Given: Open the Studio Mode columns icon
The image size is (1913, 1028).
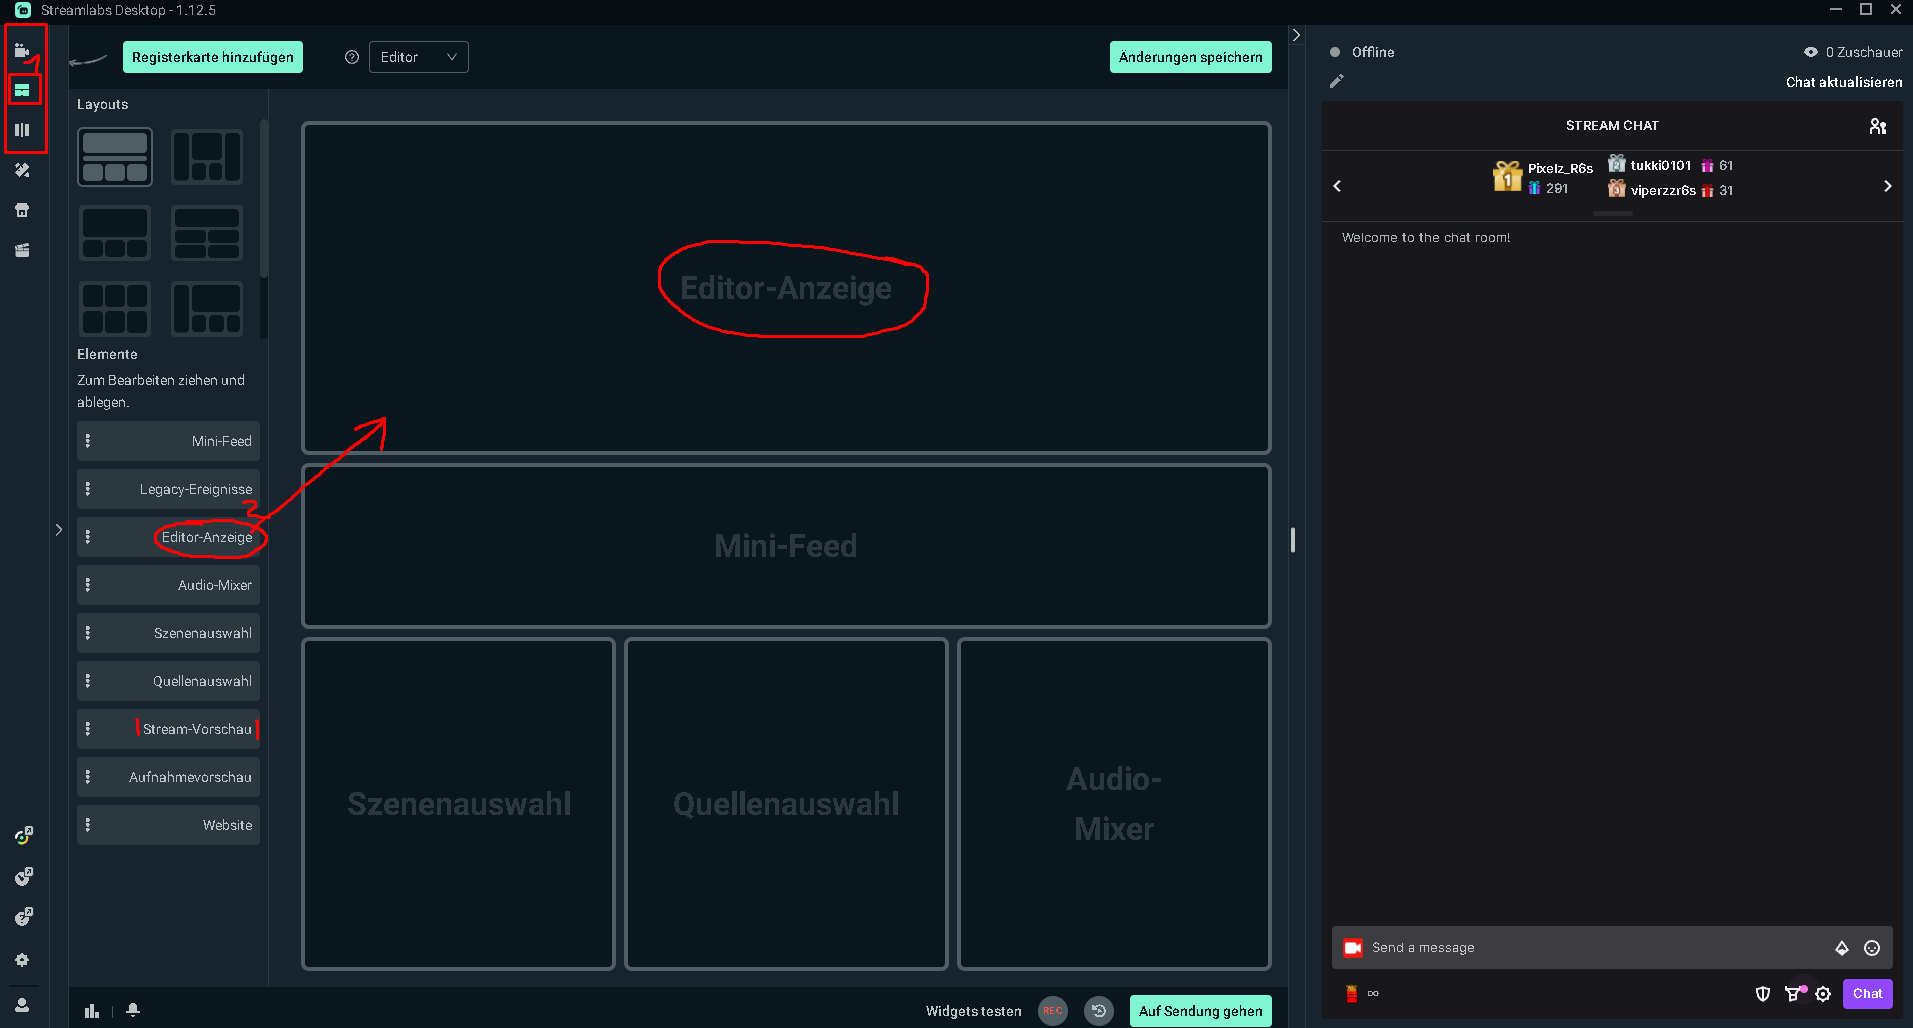Looking at the screenshot, I should (22, 130).
